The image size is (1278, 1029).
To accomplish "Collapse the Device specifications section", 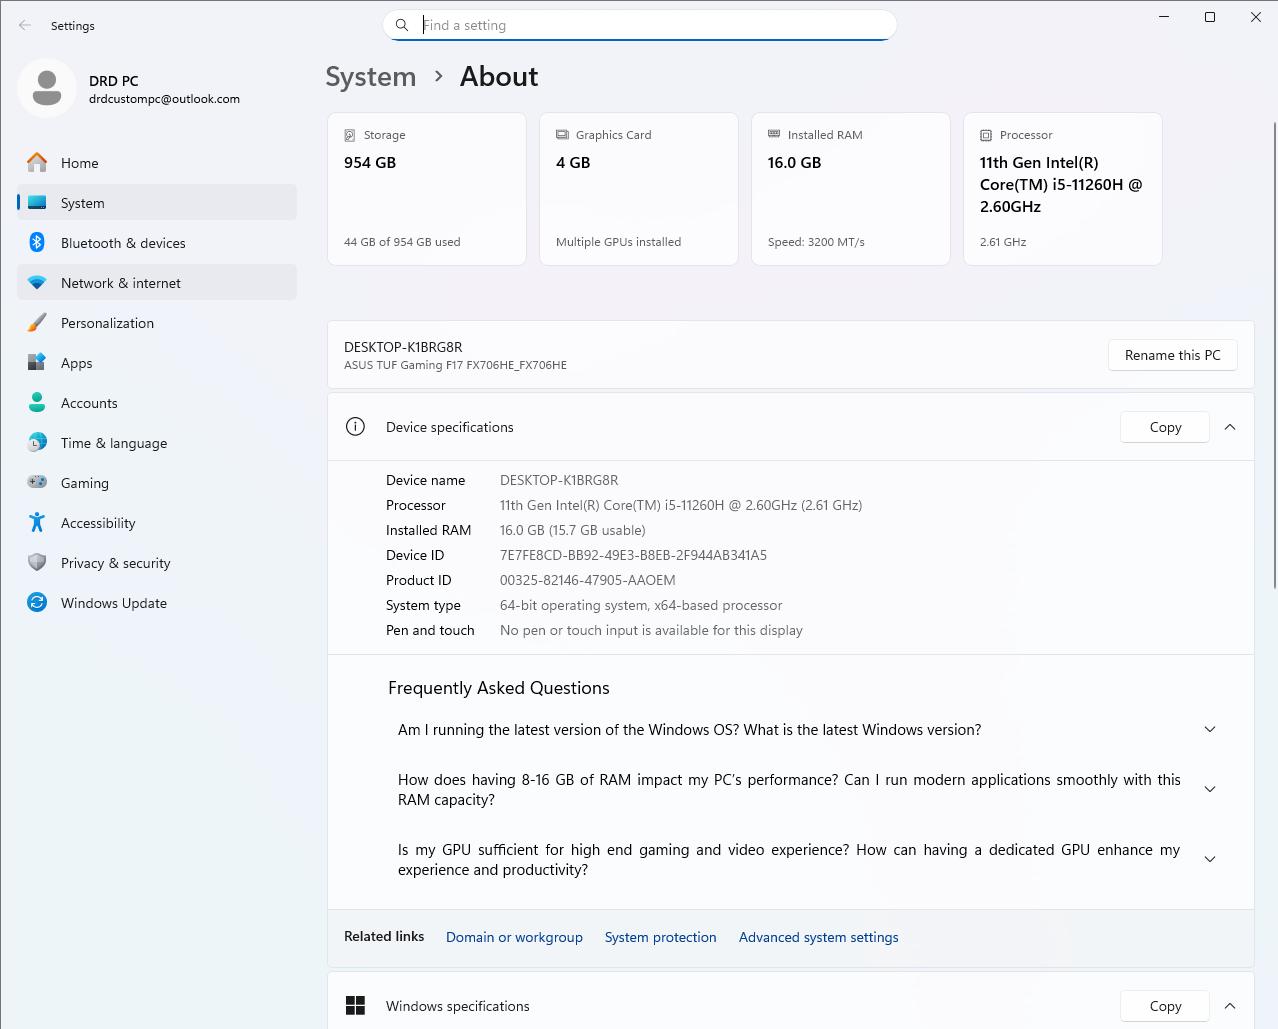I will pos(1230,427).
